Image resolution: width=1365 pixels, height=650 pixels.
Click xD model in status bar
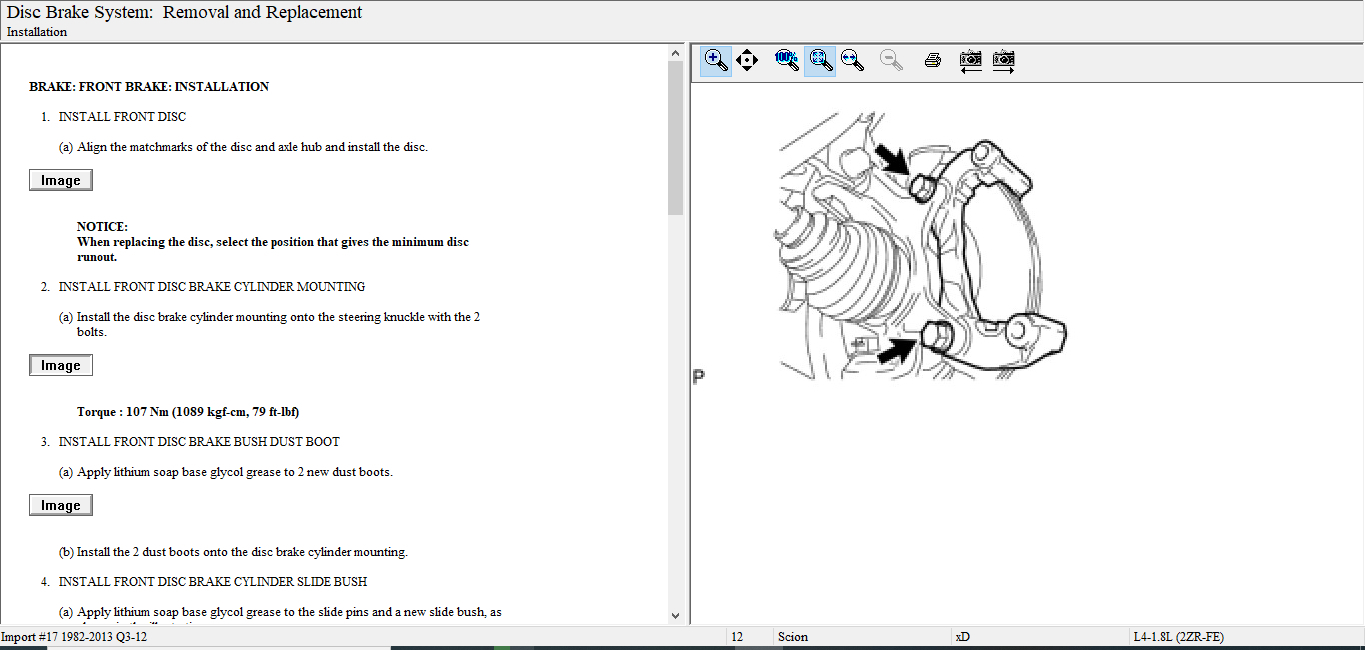962,637
